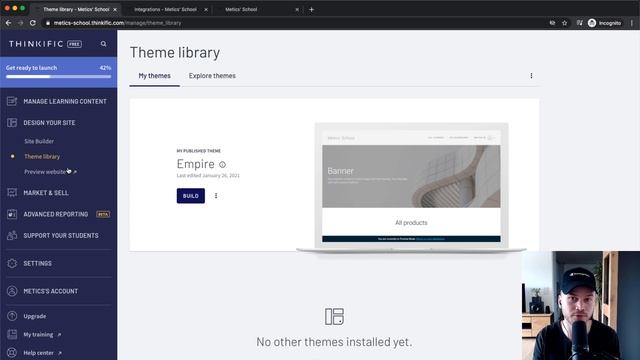
Task: Click the Help center icon
Action: pos(12,352)
